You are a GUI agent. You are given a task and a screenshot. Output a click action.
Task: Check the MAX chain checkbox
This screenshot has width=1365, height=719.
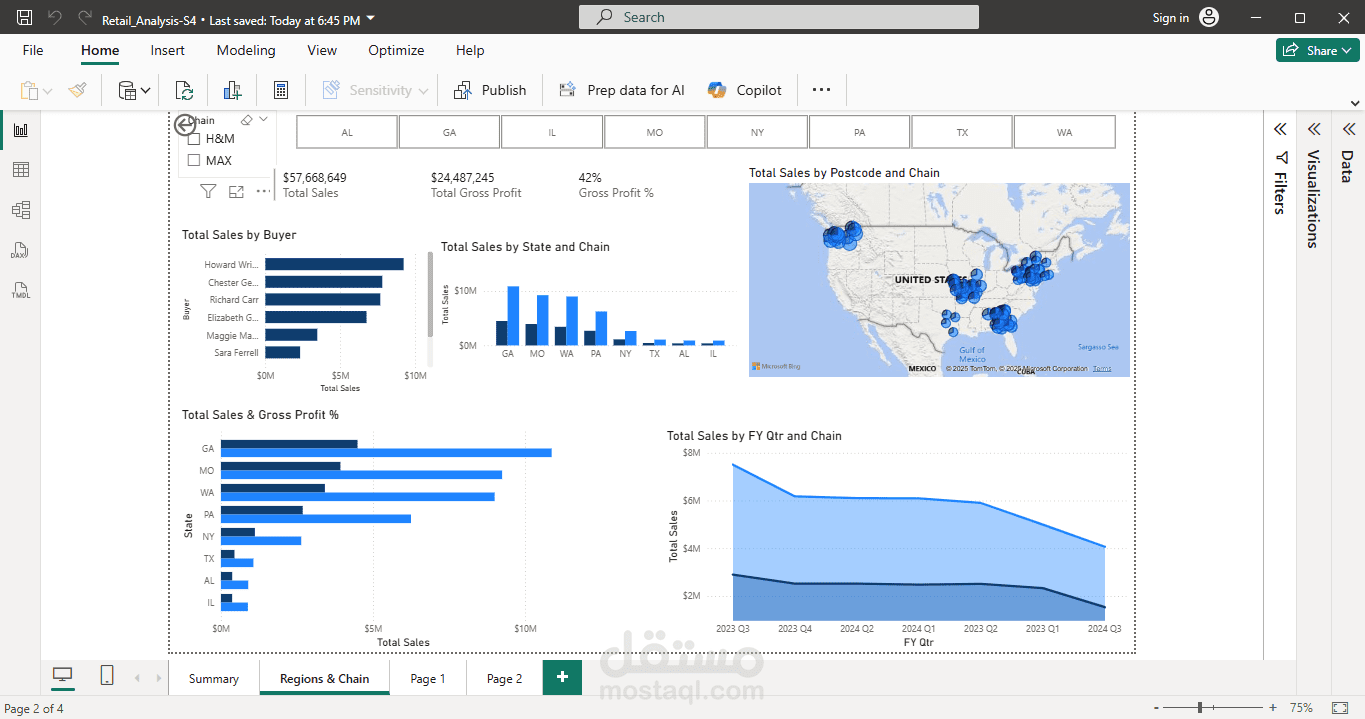(x=195, y=160)
